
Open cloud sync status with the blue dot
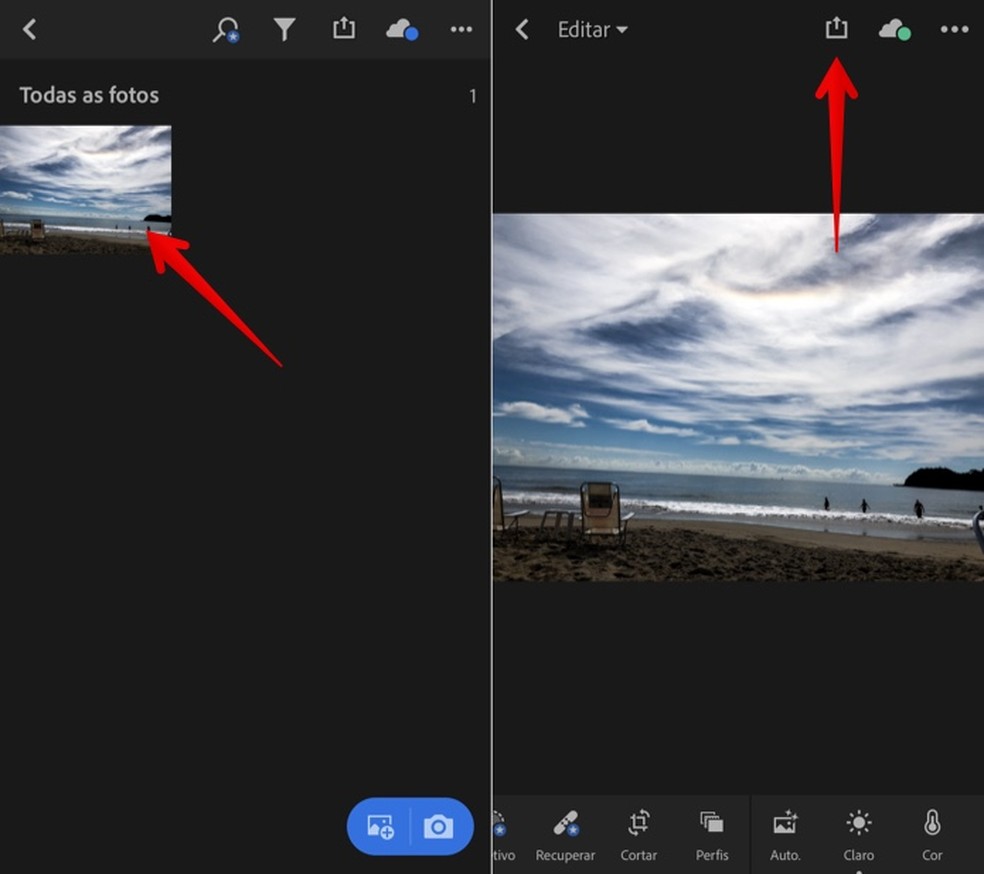402,30
